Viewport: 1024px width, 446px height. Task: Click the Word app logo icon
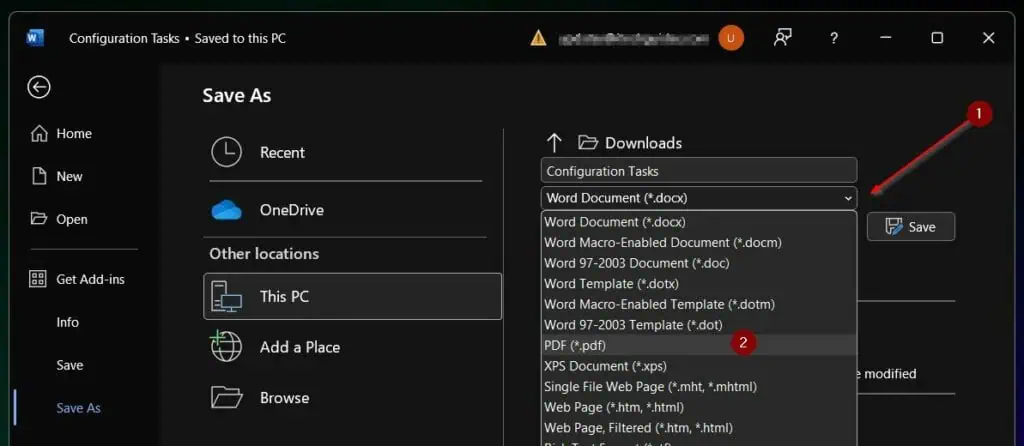point(35,38)
